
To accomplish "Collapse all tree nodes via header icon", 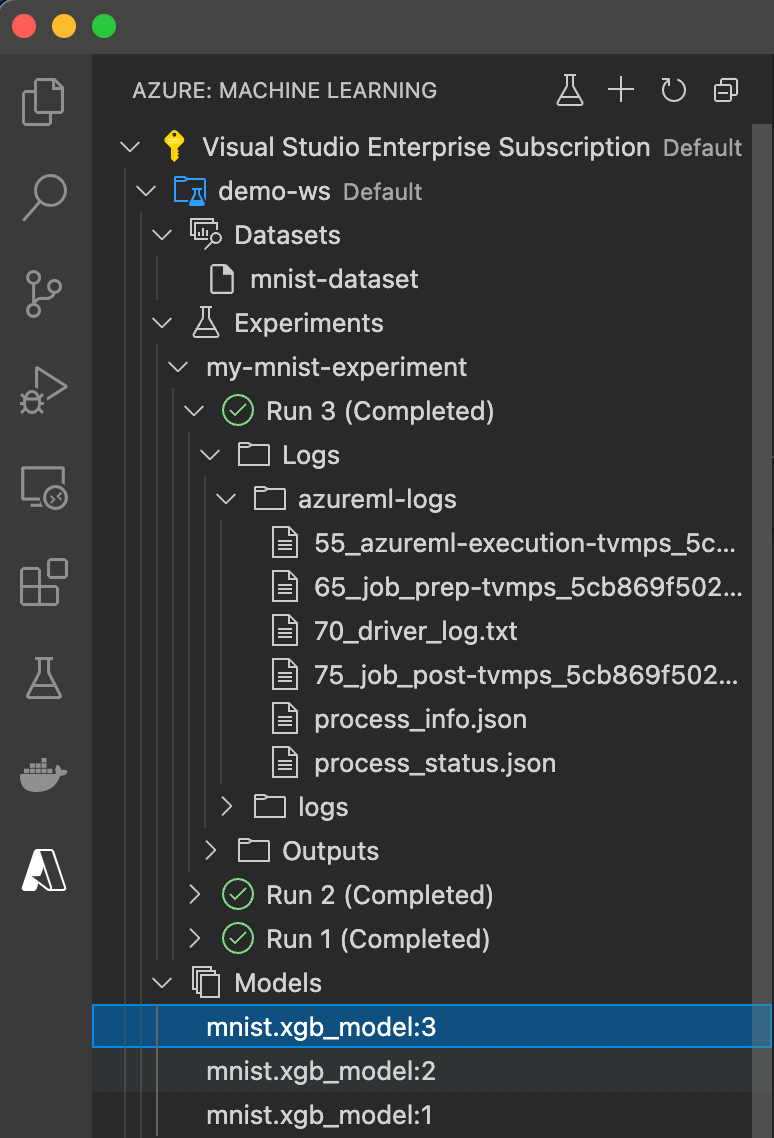I will [725, 90].
